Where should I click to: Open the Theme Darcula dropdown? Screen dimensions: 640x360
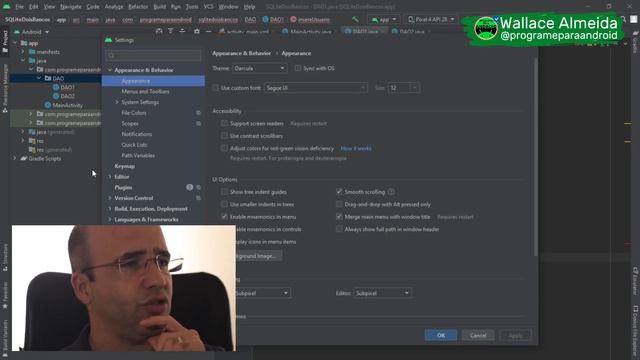pyautogui.click(x=260, y=68)
